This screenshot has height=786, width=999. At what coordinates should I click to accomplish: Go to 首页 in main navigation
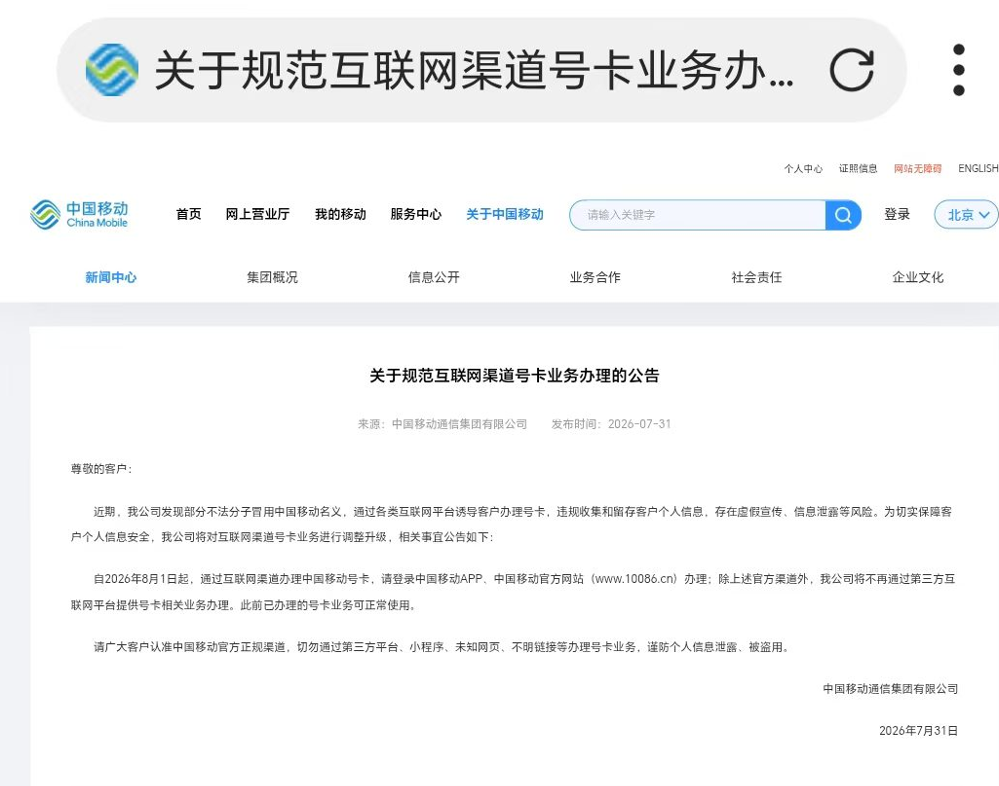[189, 214]
